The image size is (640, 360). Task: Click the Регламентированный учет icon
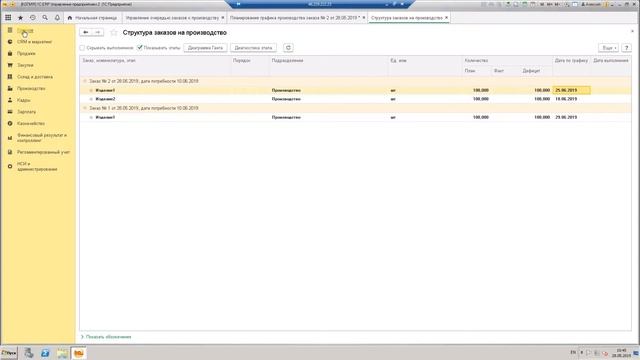[x=10, y=152]
